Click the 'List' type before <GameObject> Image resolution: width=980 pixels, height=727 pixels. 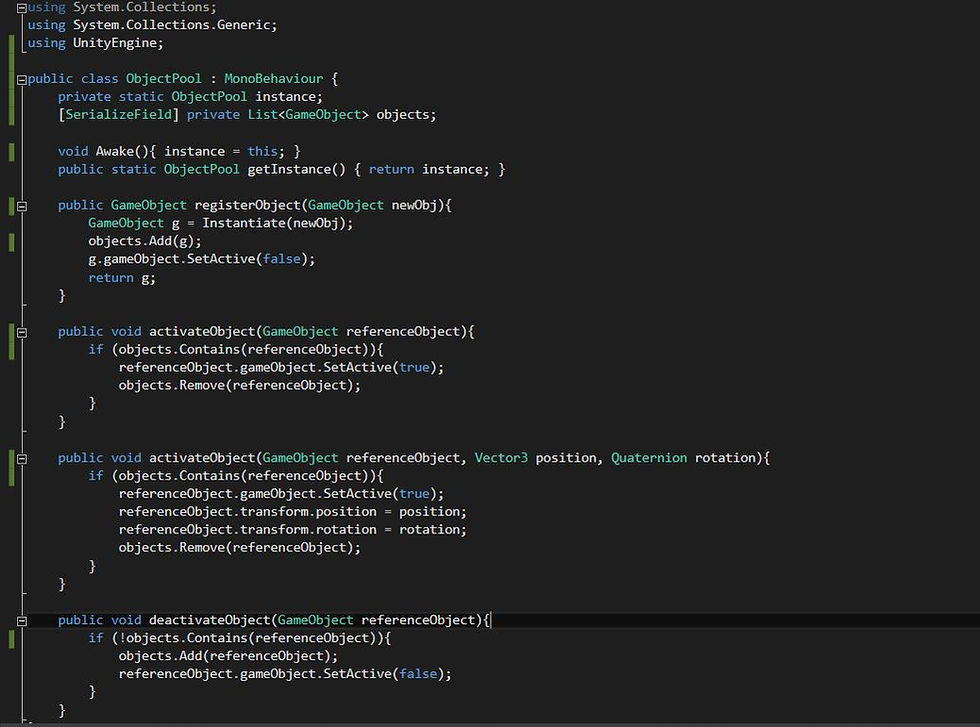tap(262, 114)
